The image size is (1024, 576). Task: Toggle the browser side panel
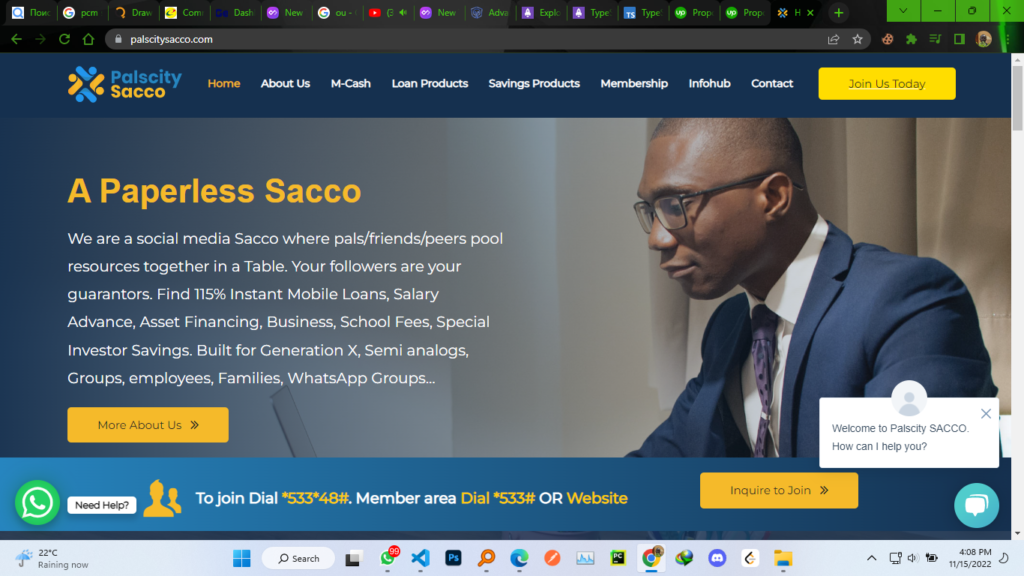coord(959,39)
